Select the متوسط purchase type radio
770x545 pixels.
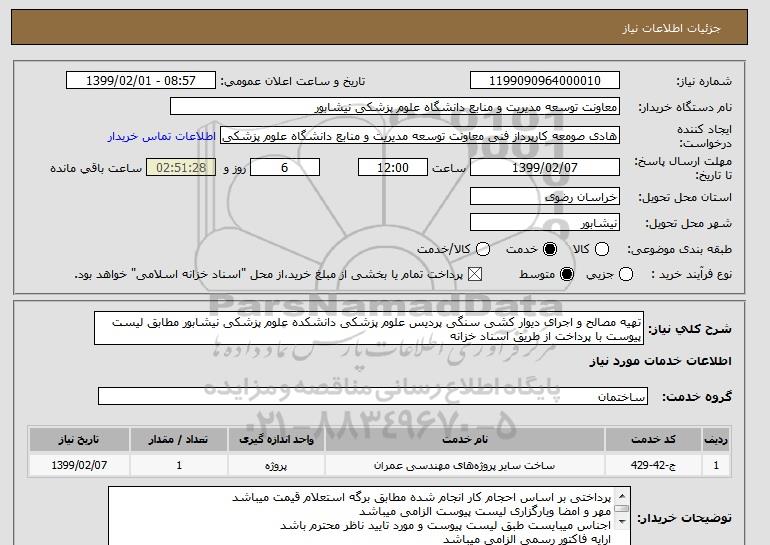point(567,274)
